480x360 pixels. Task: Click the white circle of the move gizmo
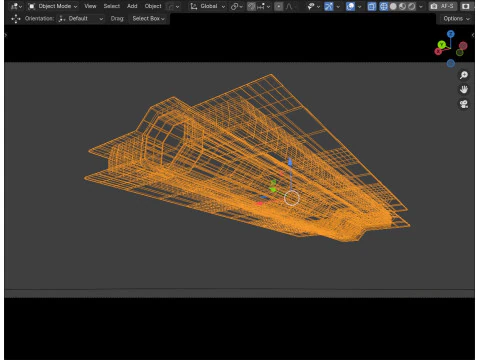point(292,198)
